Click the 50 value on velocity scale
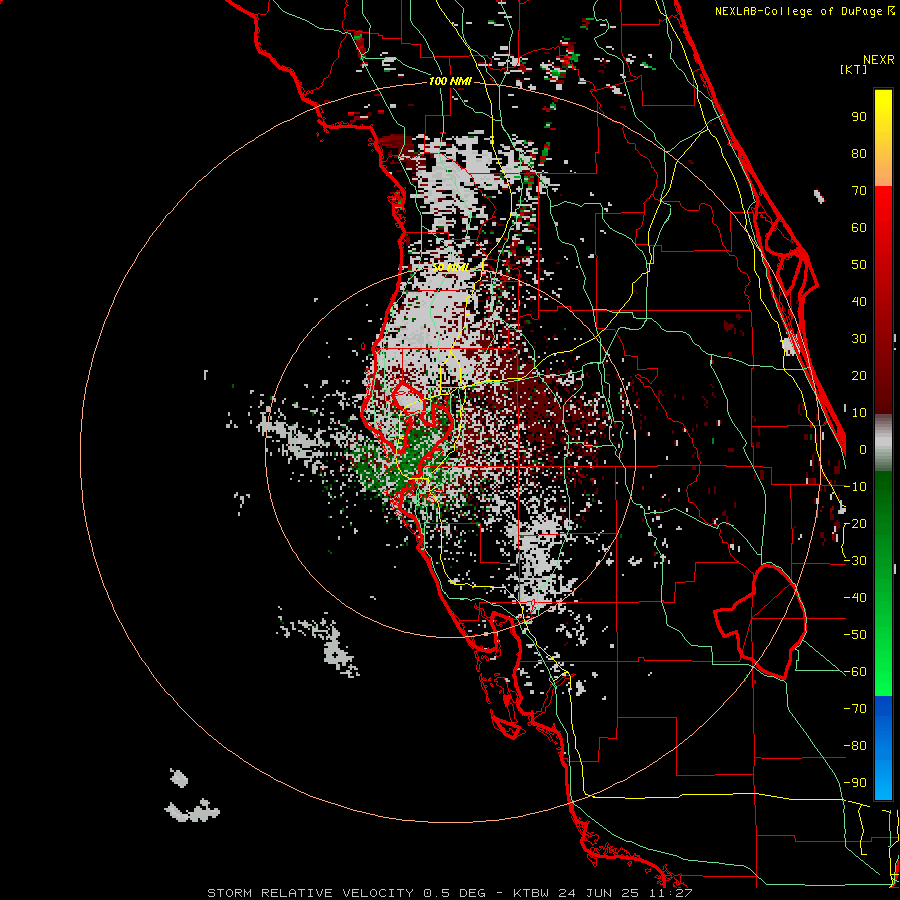 (859, 265)
